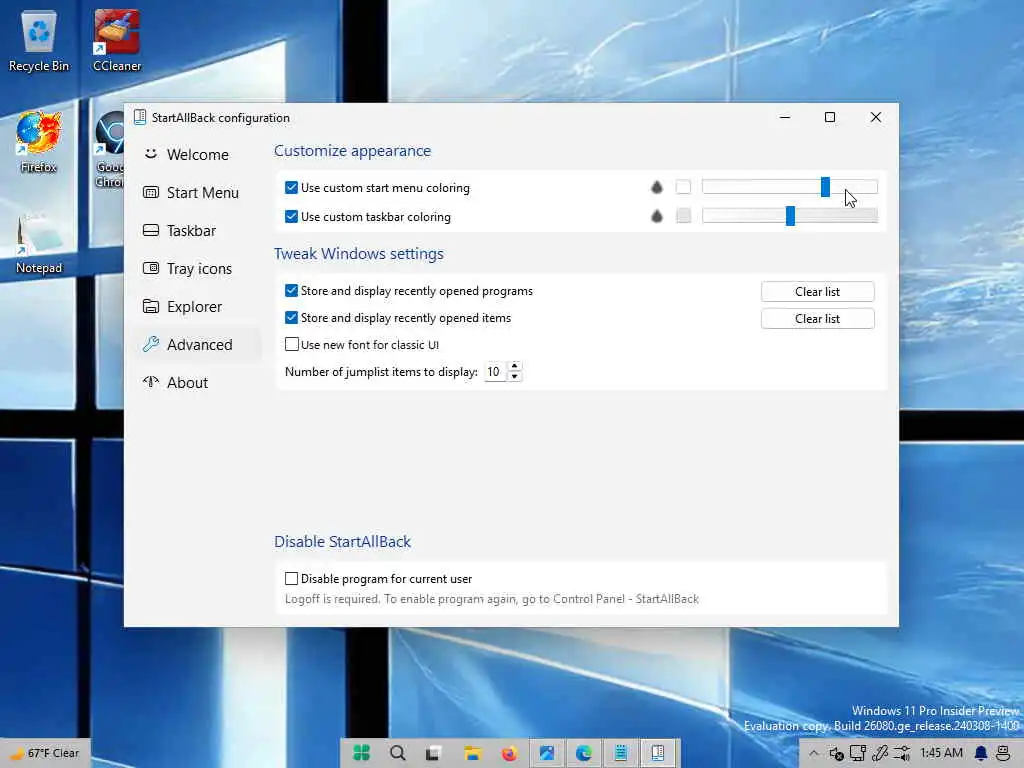Click the muted volume tray icon
Screen dimensions: 1024x768
pos(836,753)
